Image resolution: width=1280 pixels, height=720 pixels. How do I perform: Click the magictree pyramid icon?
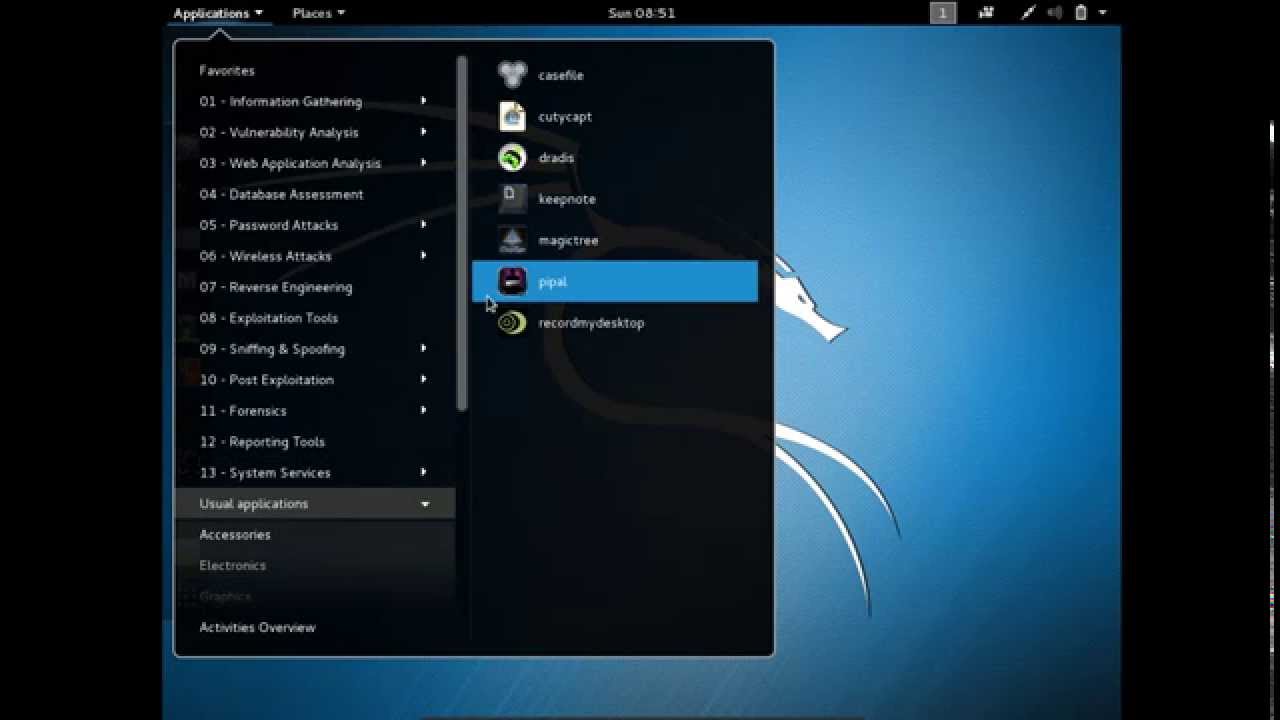[x=512, y=240]
